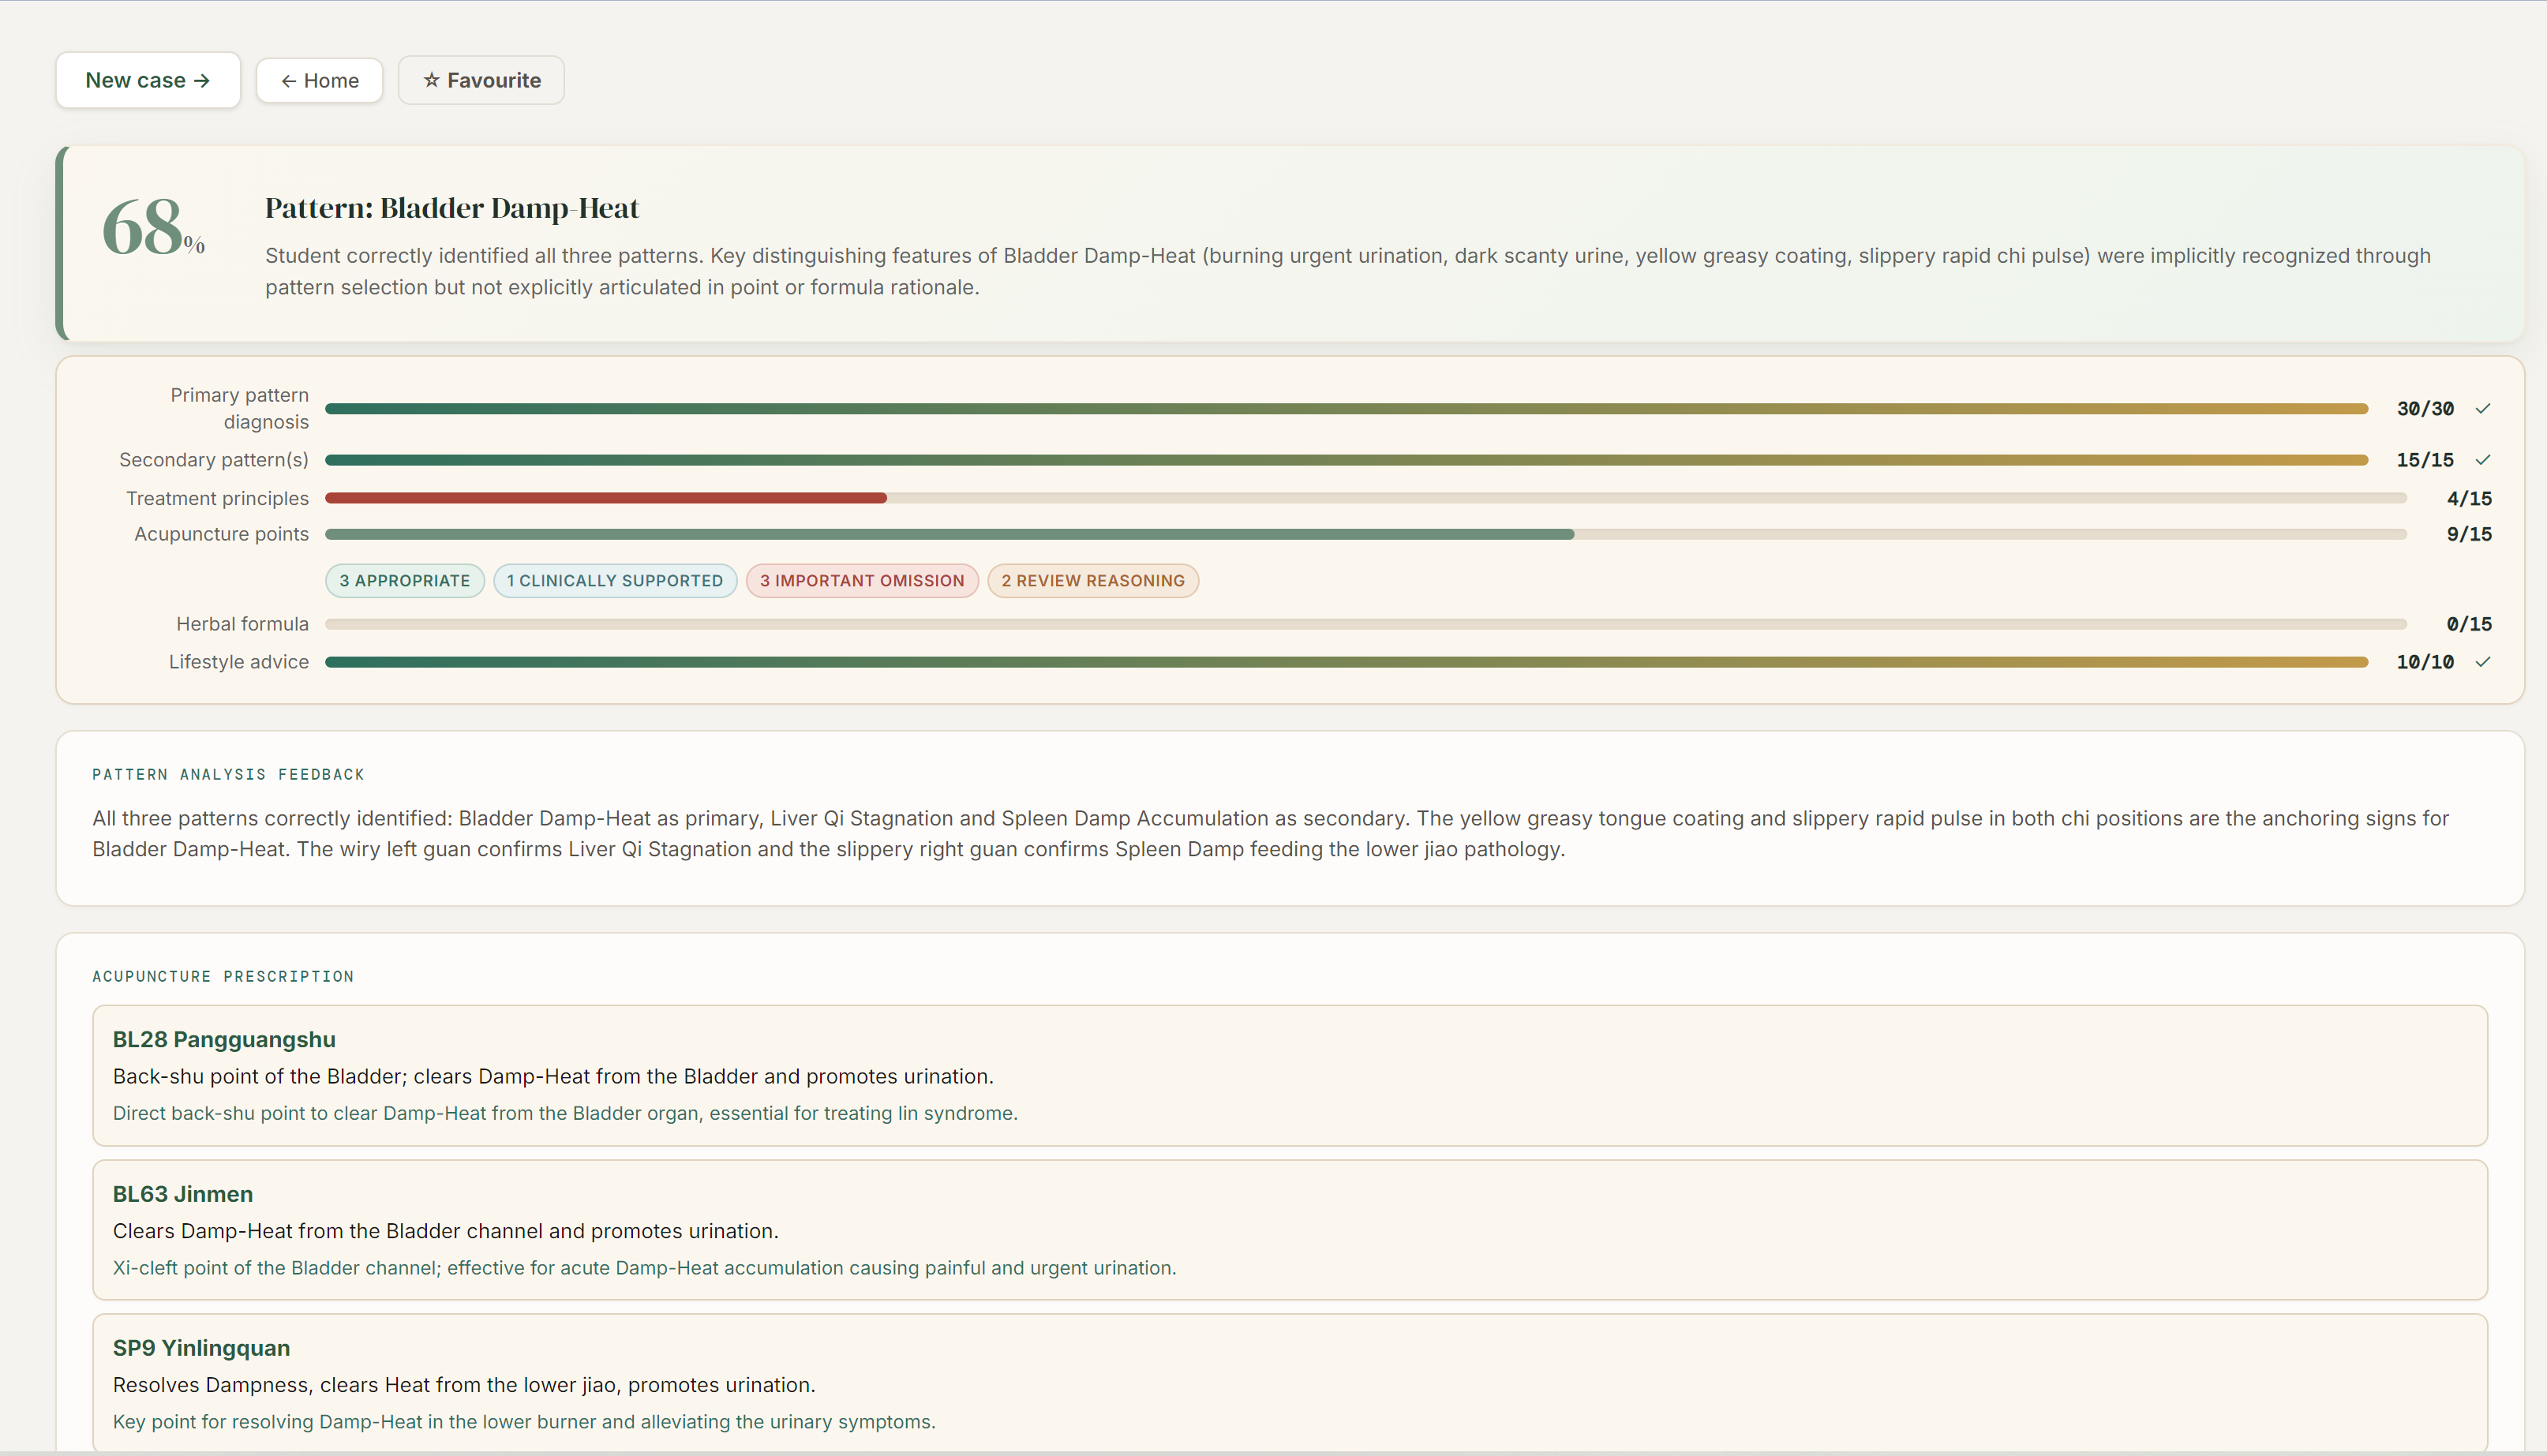Go back to Home
The height and width of the screenshot is (1456, 2547).
coord(319,80)
